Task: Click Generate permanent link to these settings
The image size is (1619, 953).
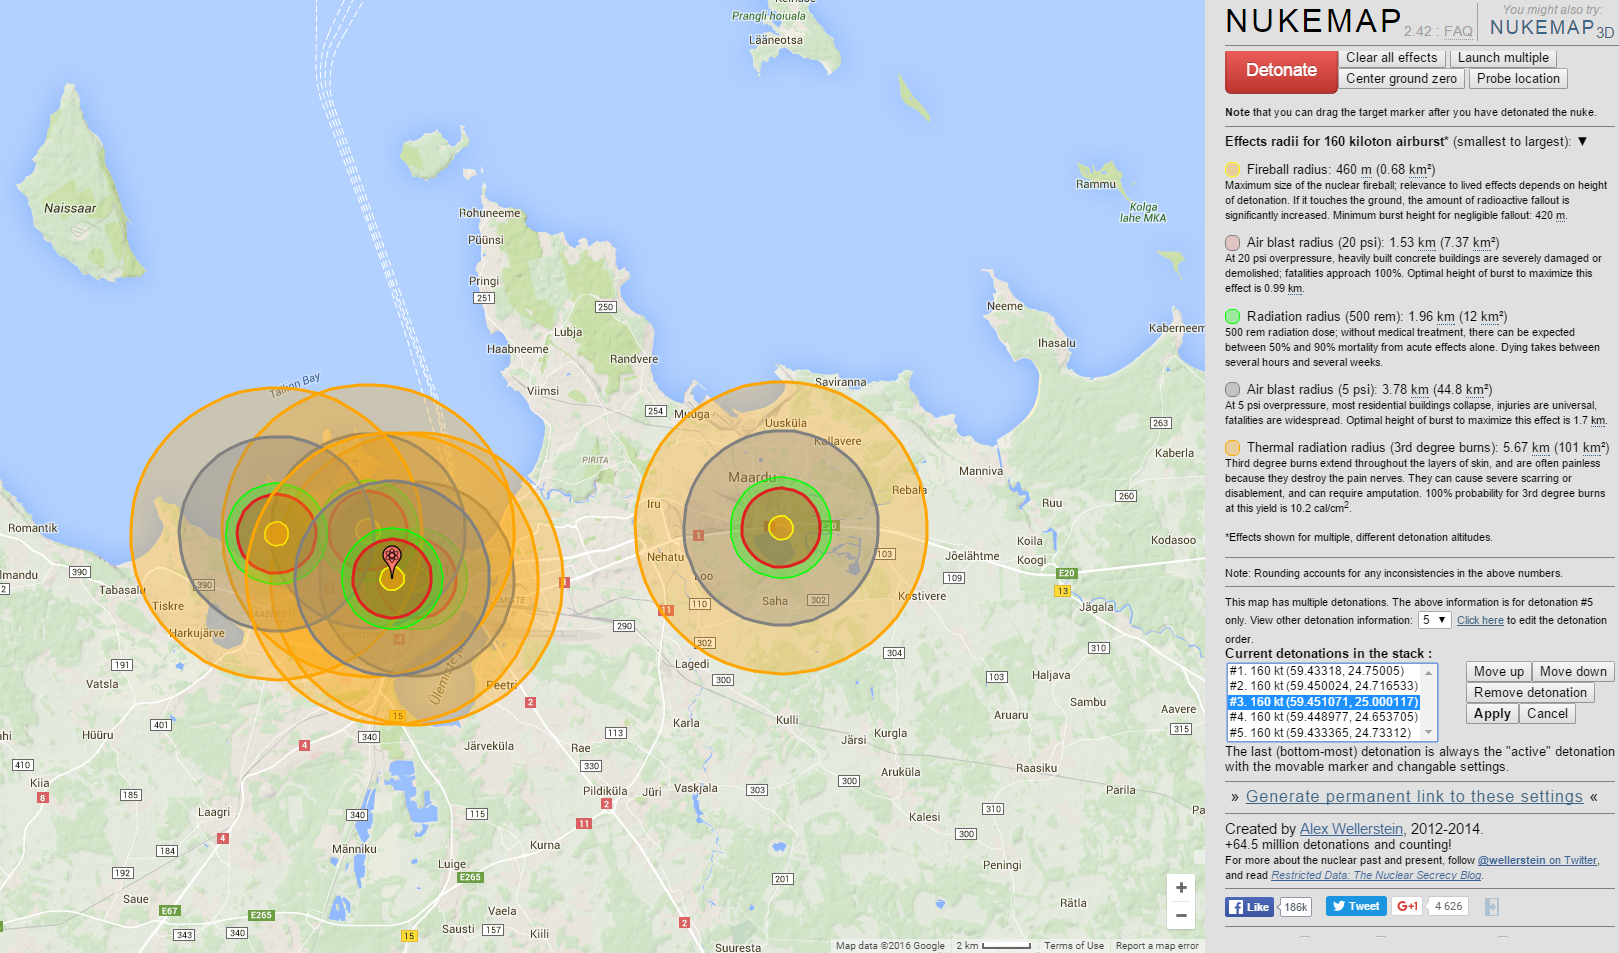Action: coord(1414,797)
